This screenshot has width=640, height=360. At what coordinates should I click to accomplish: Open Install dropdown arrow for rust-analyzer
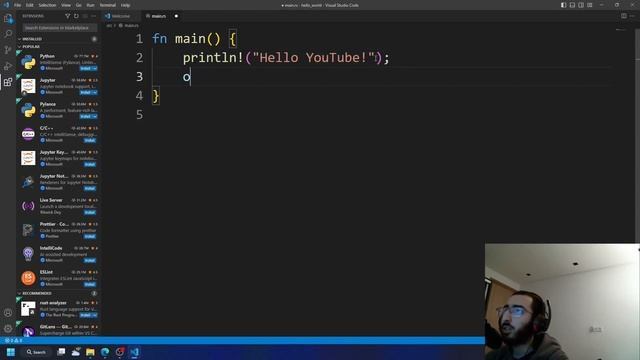(95, 316)
